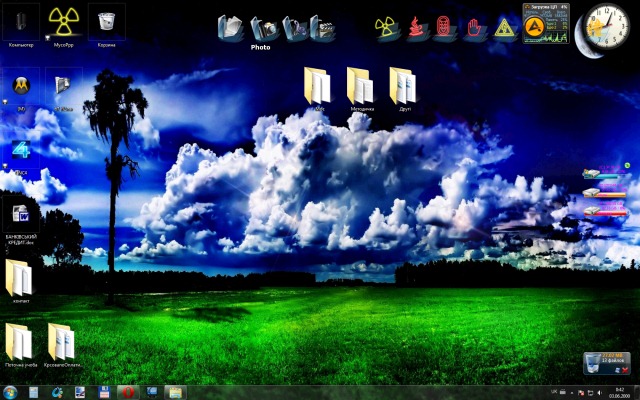Viewport: 640px width, 400px height.
Task: Click the CPU load graph in gadget
Action: coord(546,38)
